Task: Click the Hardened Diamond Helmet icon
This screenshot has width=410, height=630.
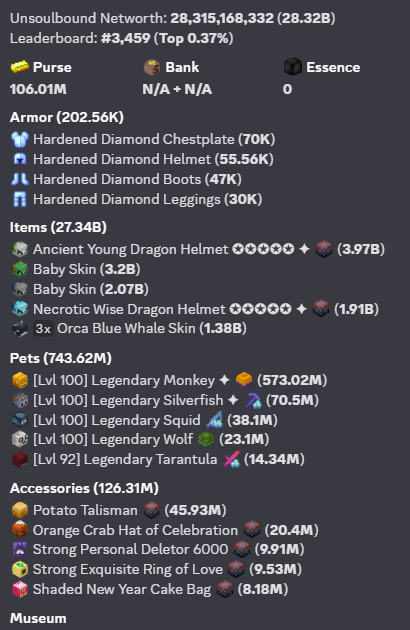Action: (x=20, y=160)
